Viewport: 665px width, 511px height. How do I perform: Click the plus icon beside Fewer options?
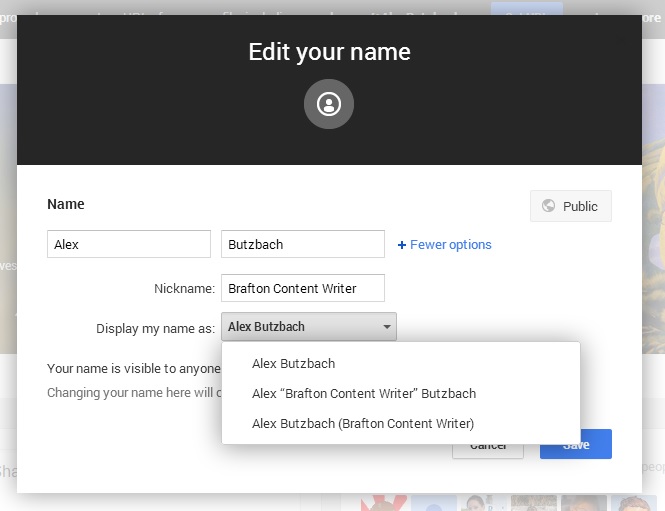point(402,245)
